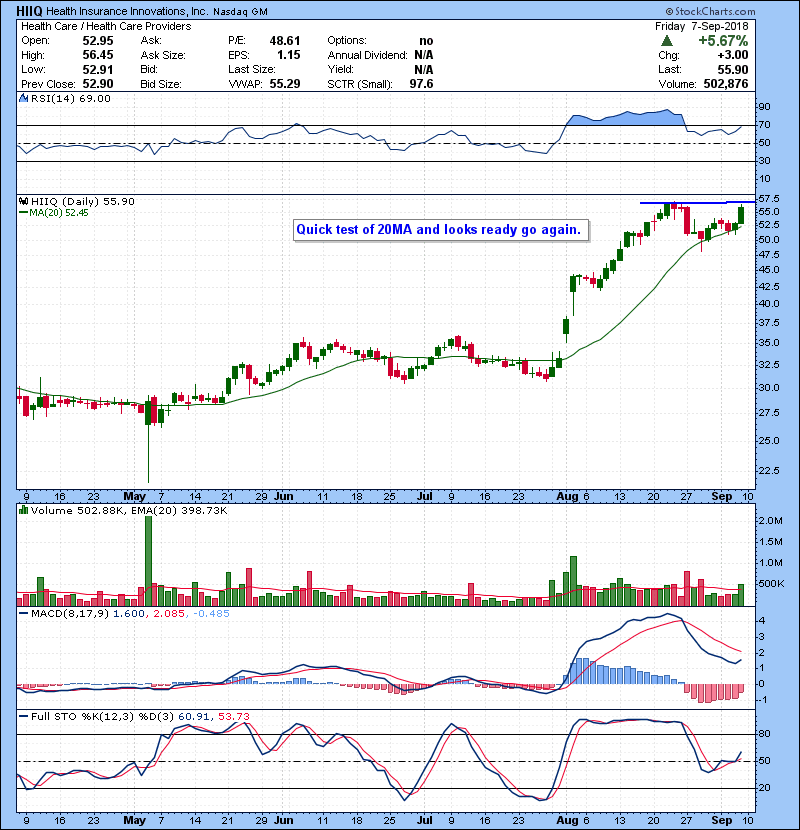Click the blue resistance line near 57.5
The width and height of the screenshot is (800, 830).
(x=697, y=202)
